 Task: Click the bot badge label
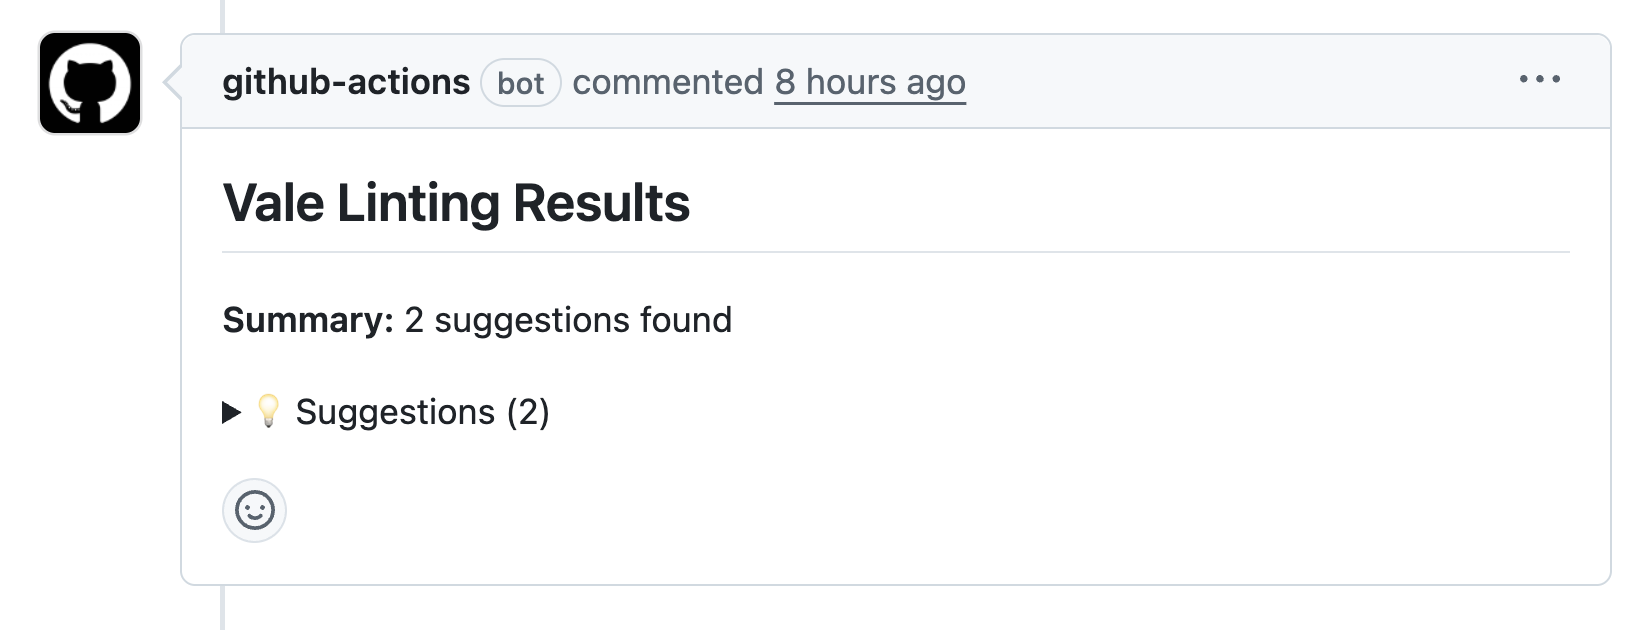tap(521, 83)
